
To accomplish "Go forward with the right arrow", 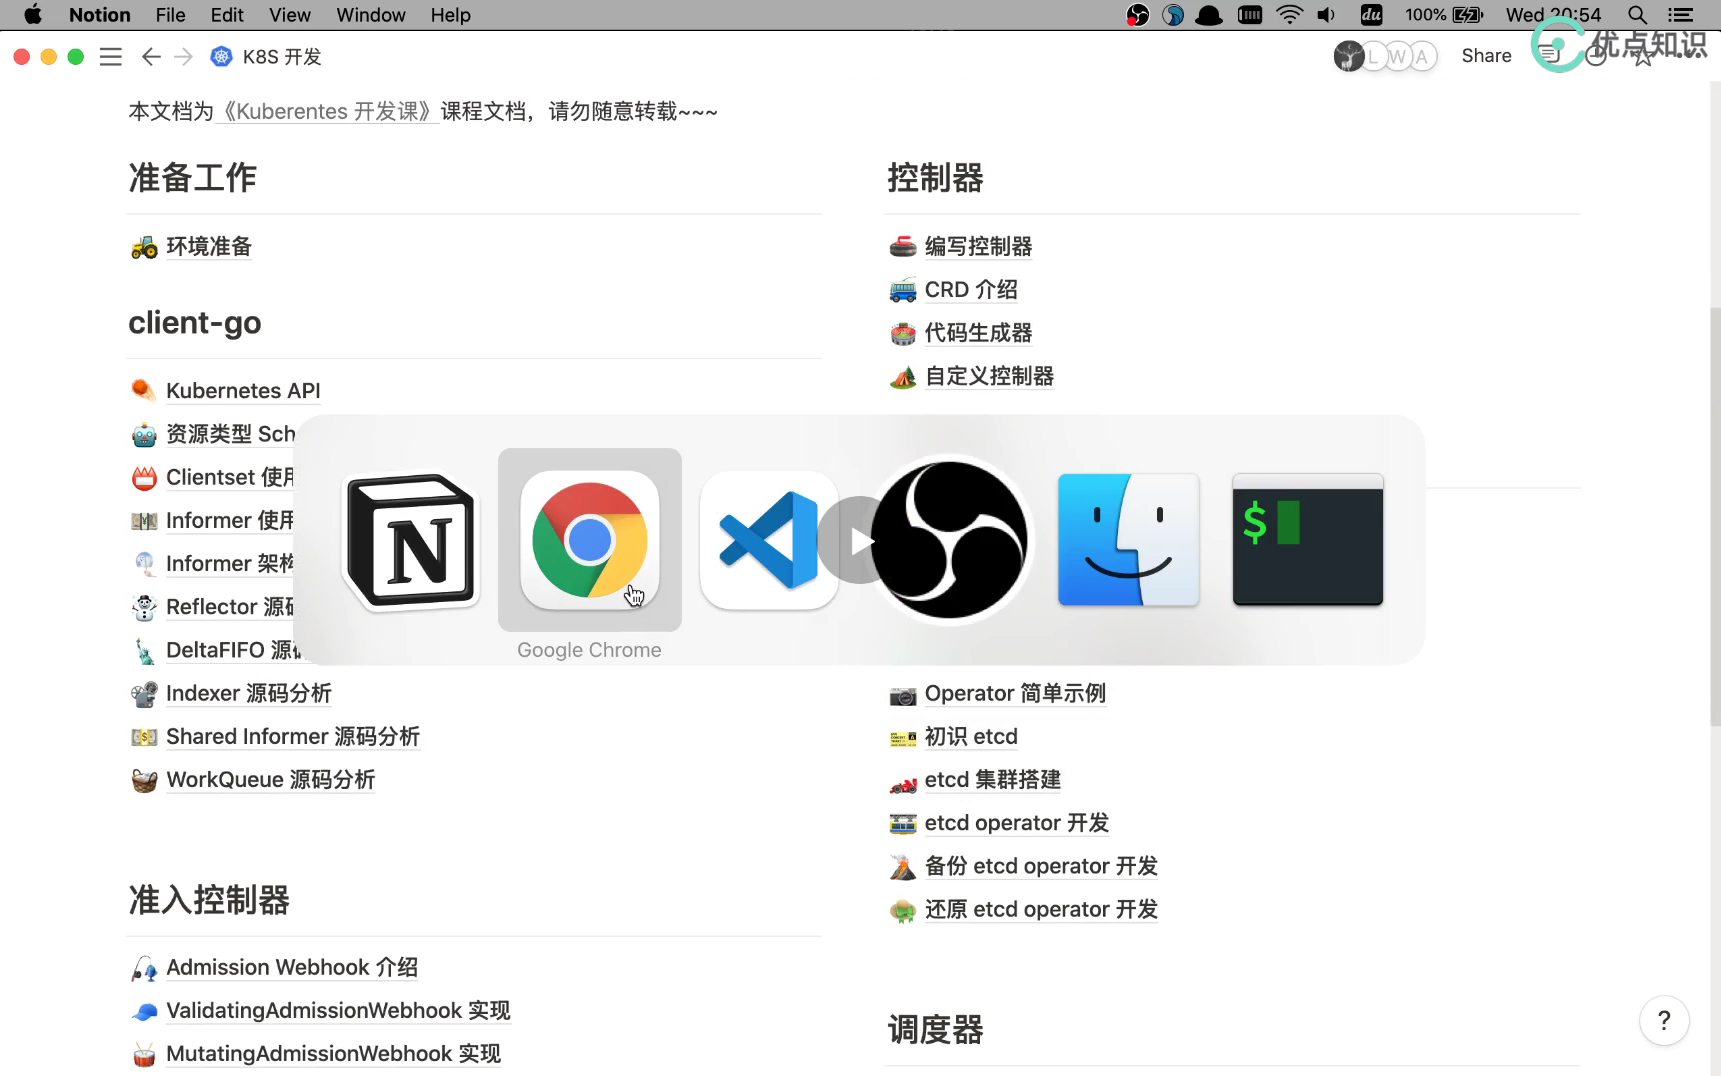I will [183, 57].
